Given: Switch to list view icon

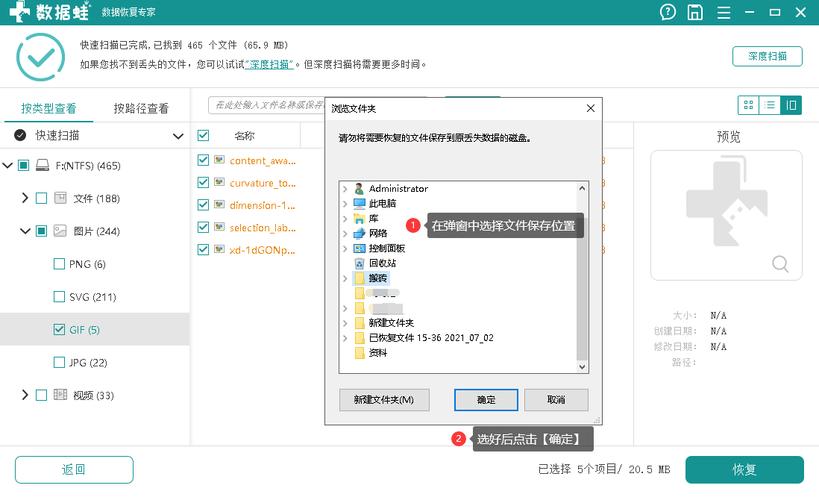Looking at the screenshot, I should click(x=769, y=105).
